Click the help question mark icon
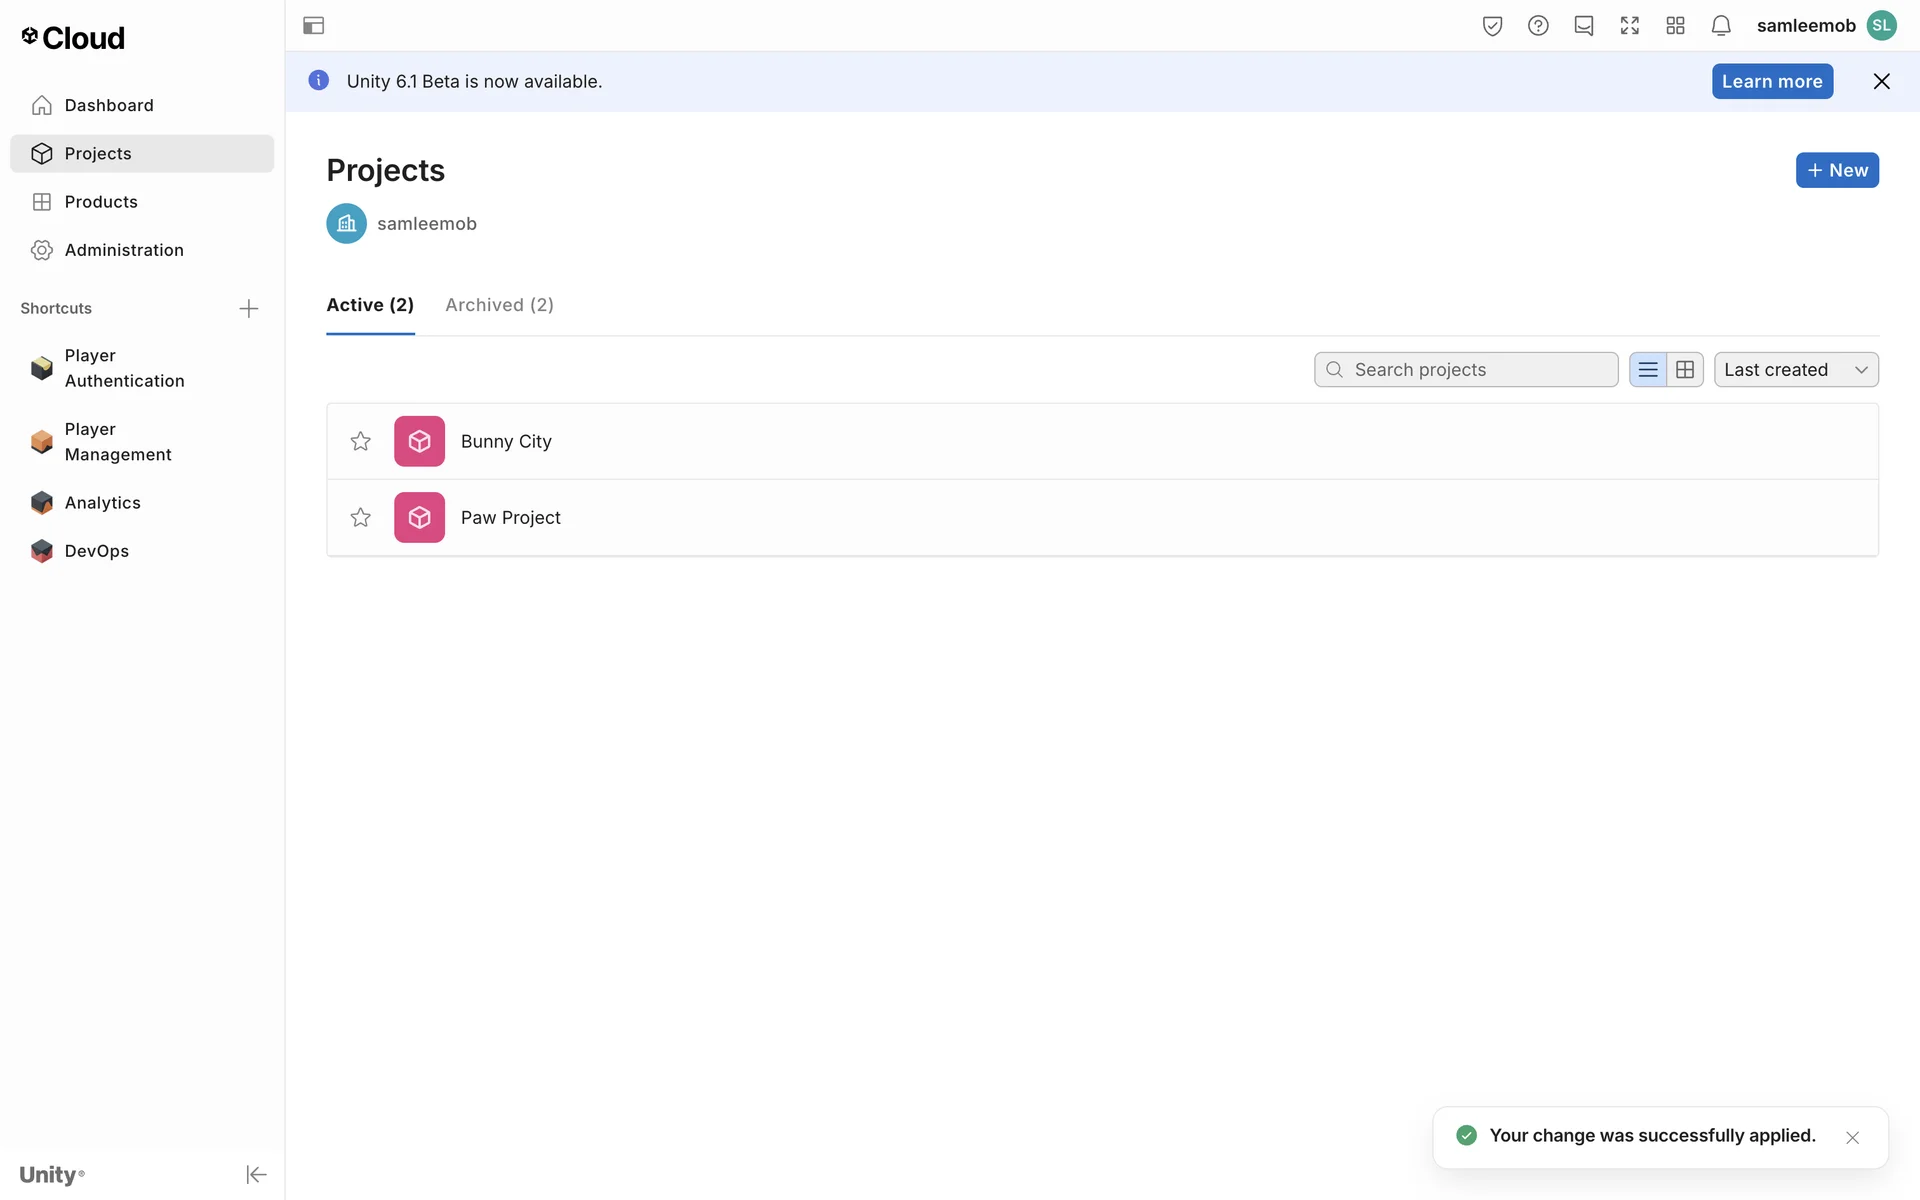 pyautogui.click(x=1538, y=26)
